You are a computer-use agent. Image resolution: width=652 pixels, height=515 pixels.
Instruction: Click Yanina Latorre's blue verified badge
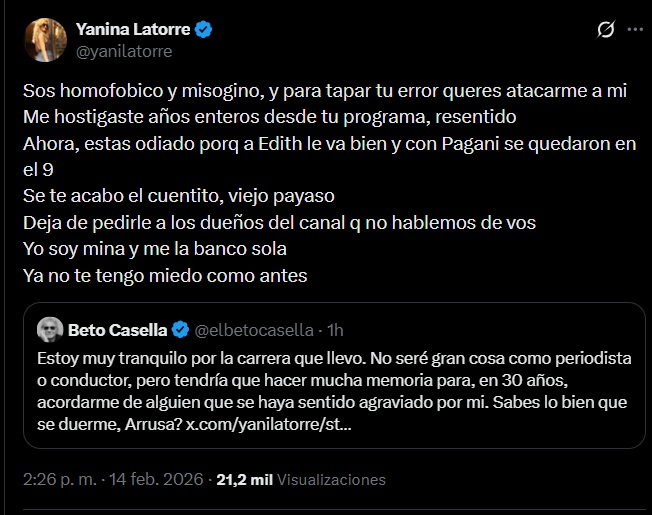203,29
